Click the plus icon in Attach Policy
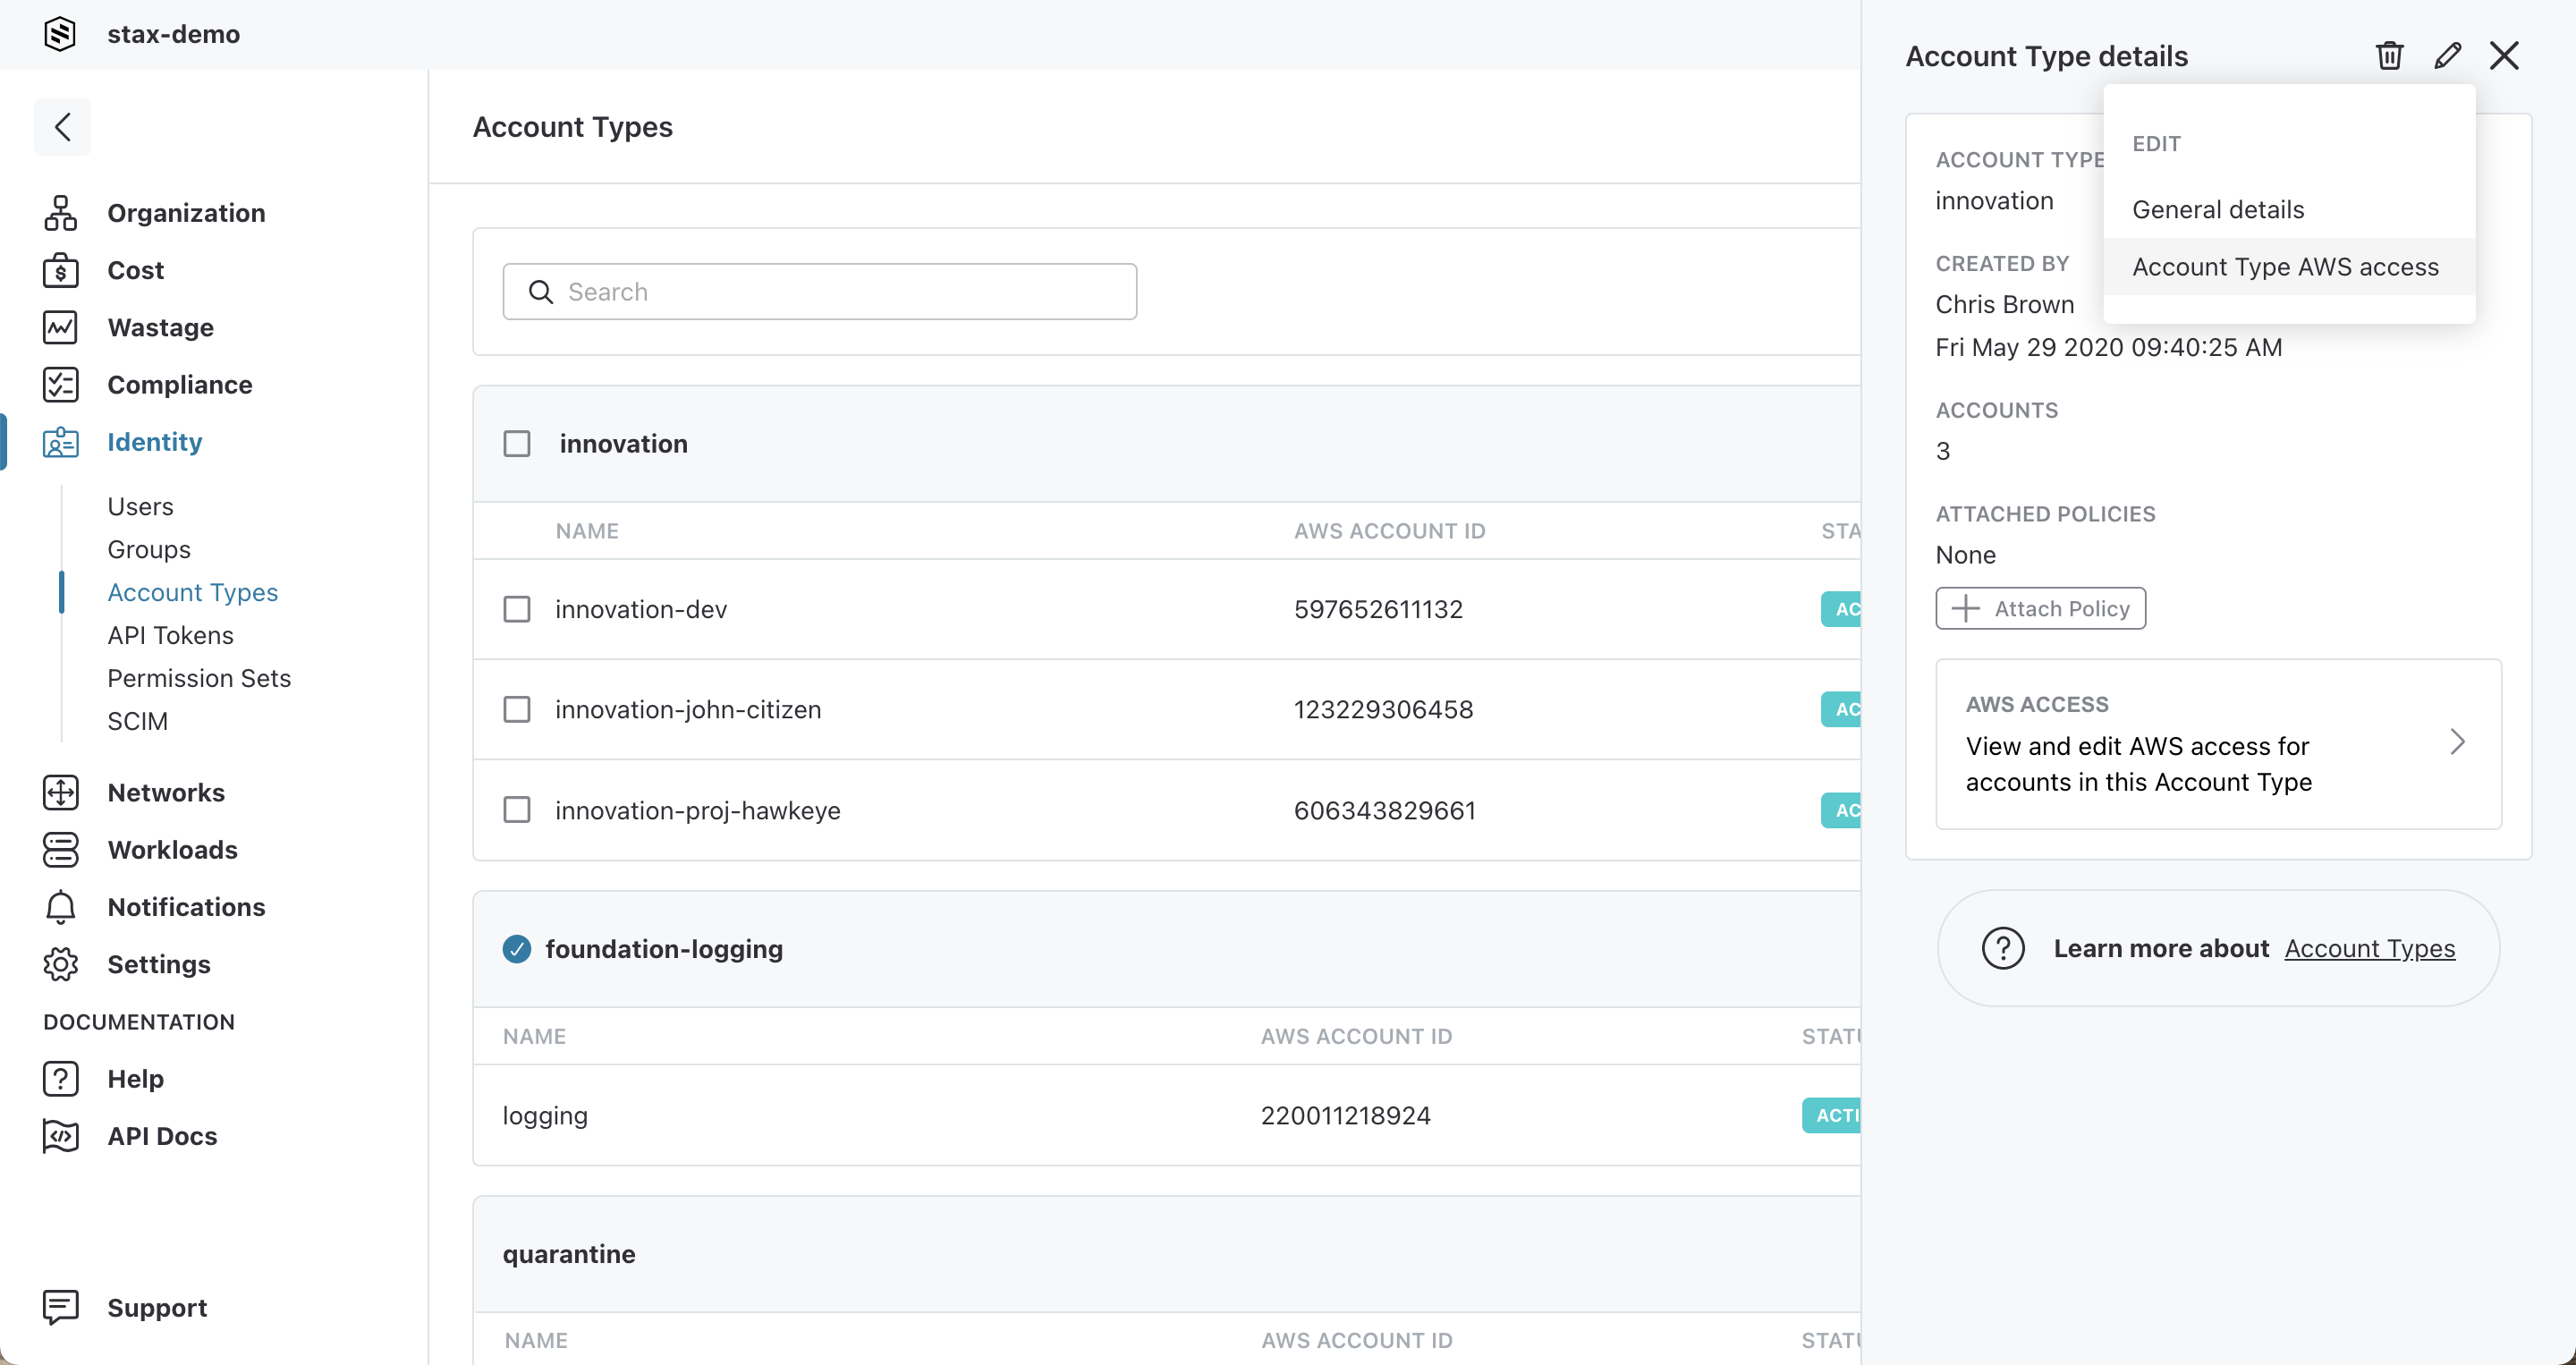 pos(1965,609)
